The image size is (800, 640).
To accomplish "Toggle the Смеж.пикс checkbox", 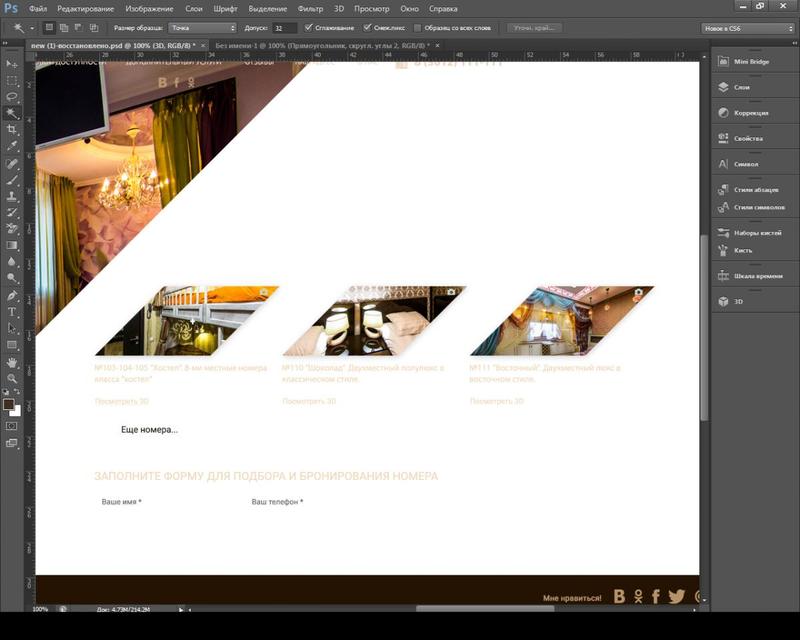I will (367, 28).
